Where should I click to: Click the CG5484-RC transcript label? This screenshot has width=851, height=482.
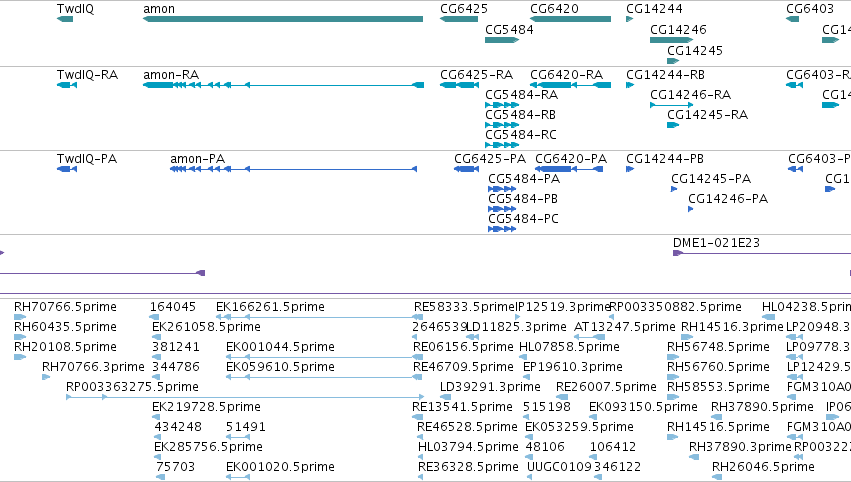coord(521,135)
